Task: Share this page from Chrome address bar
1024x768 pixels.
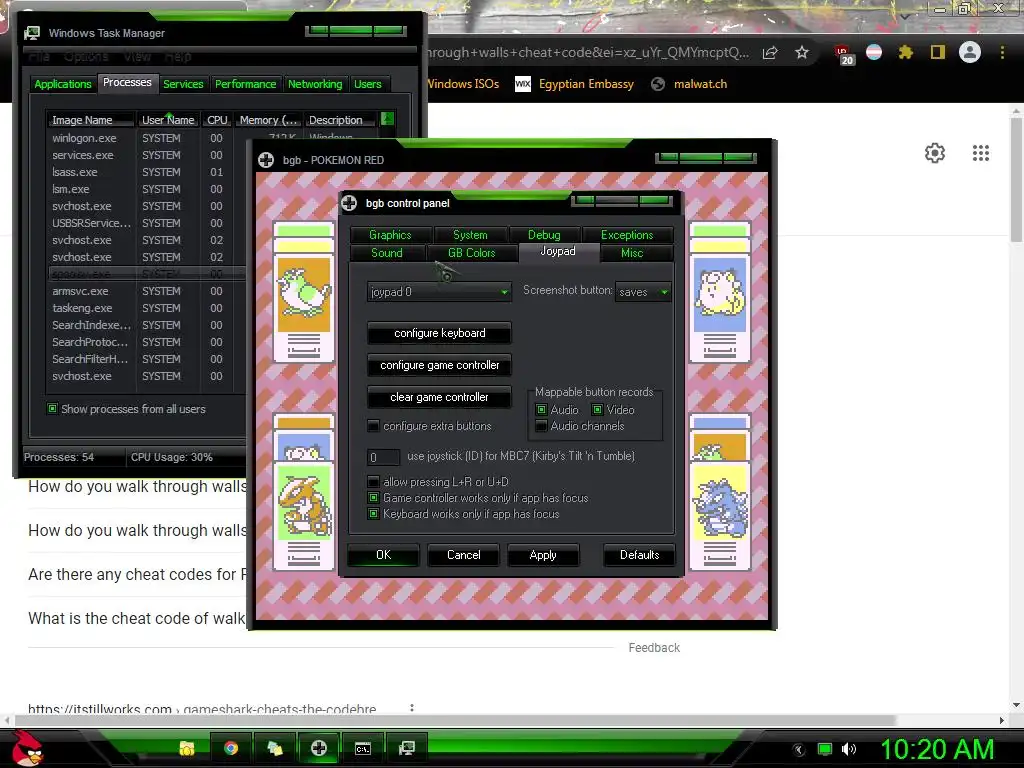Action: (x=770, y=52)
